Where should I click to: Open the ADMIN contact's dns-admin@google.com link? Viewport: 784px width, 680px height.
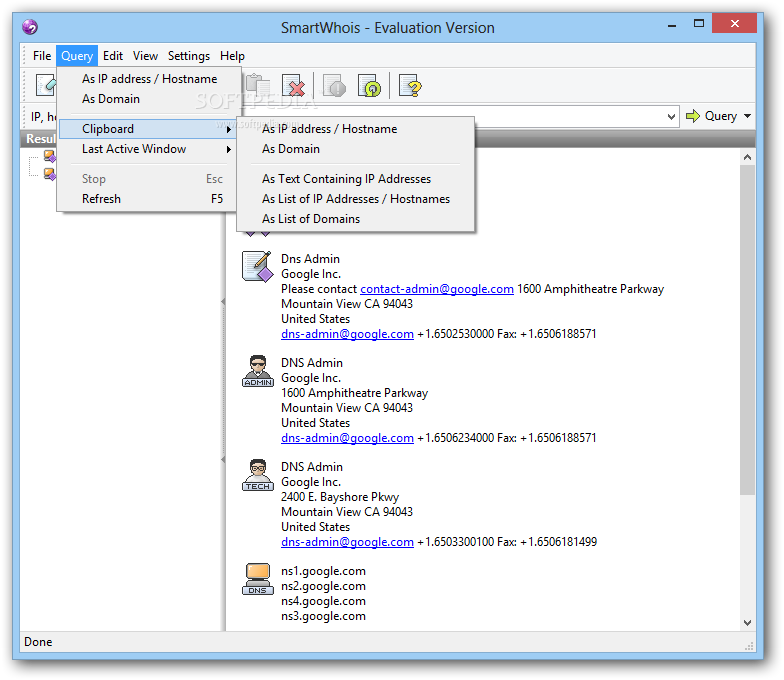[x=348, y=438]
